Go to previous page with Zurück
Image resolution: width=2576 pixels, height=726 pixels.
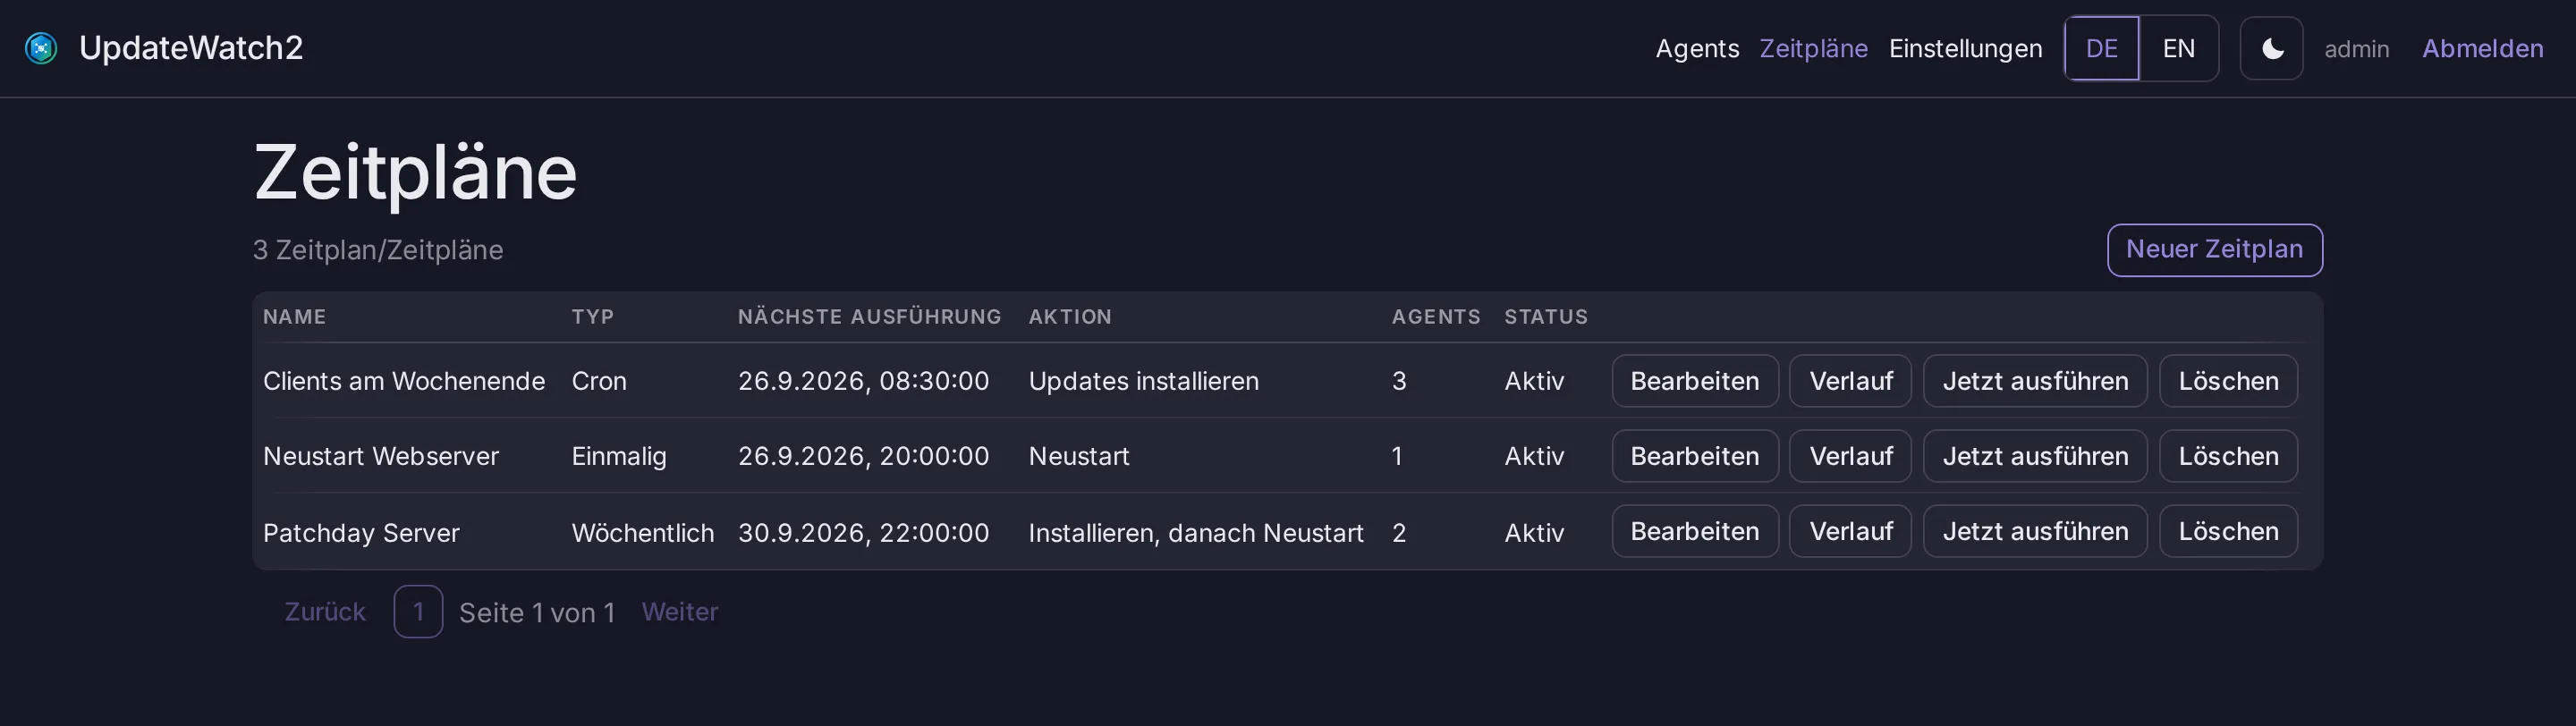click(325, 612)
